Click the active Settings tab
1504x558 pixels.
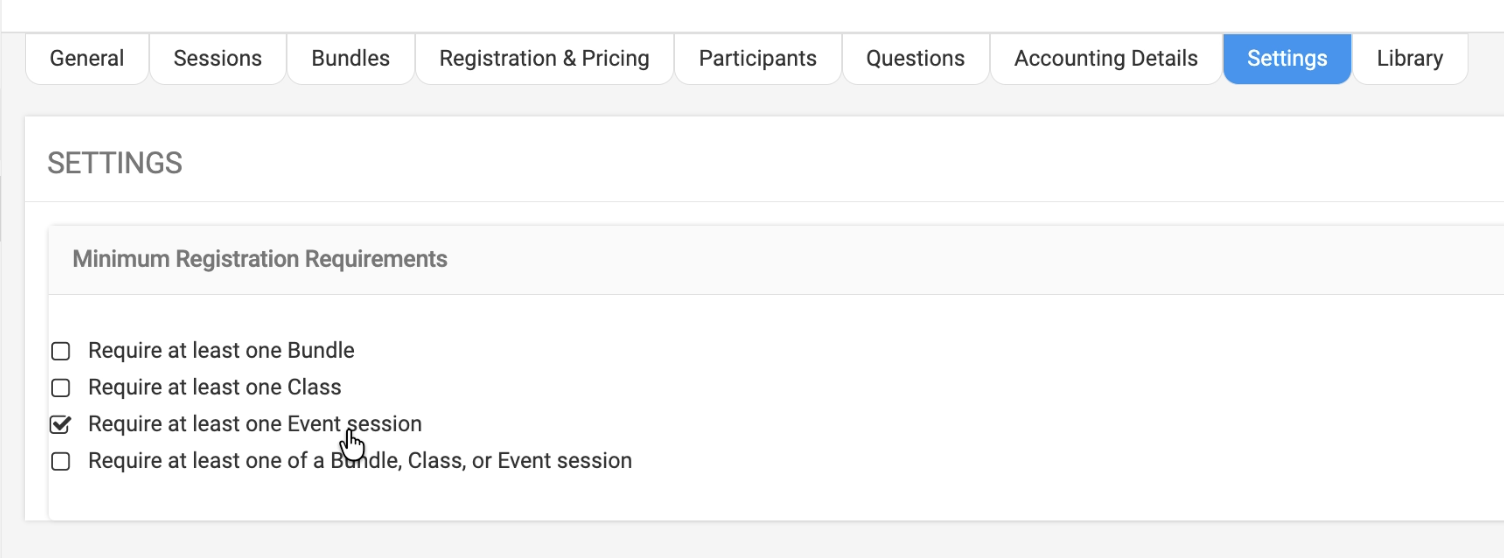[1287, 59]
